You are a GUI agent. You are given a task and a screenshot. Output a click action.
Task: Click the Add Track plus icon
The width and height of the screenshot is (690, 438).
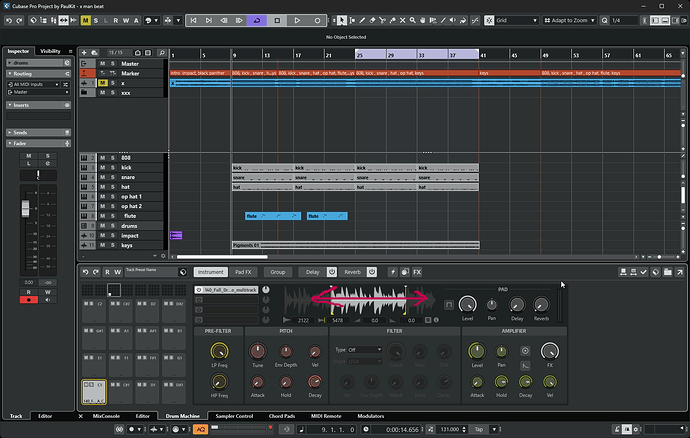click(x=84, y=53)
